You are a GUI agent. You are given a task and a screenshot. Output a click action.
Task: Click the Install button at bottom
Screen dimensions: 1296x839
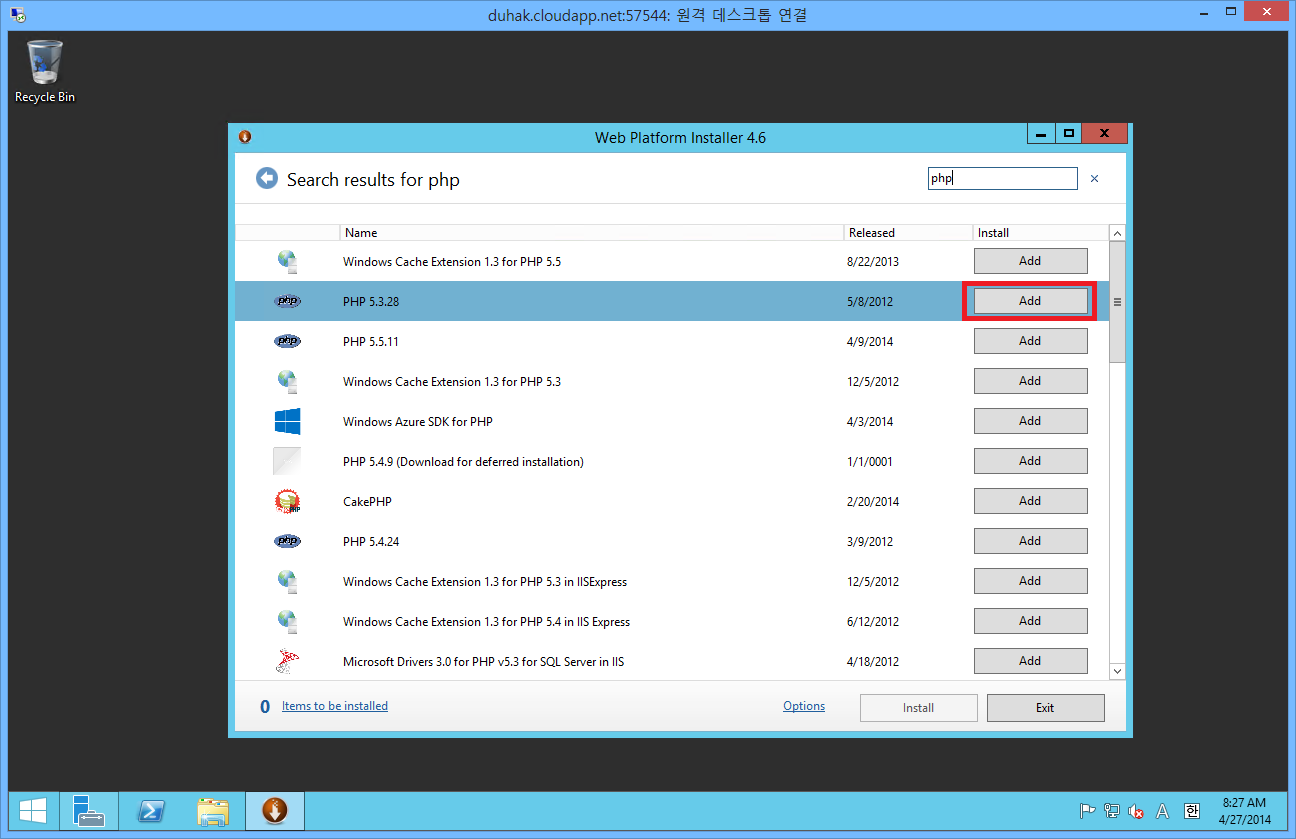tap(918, 707)
